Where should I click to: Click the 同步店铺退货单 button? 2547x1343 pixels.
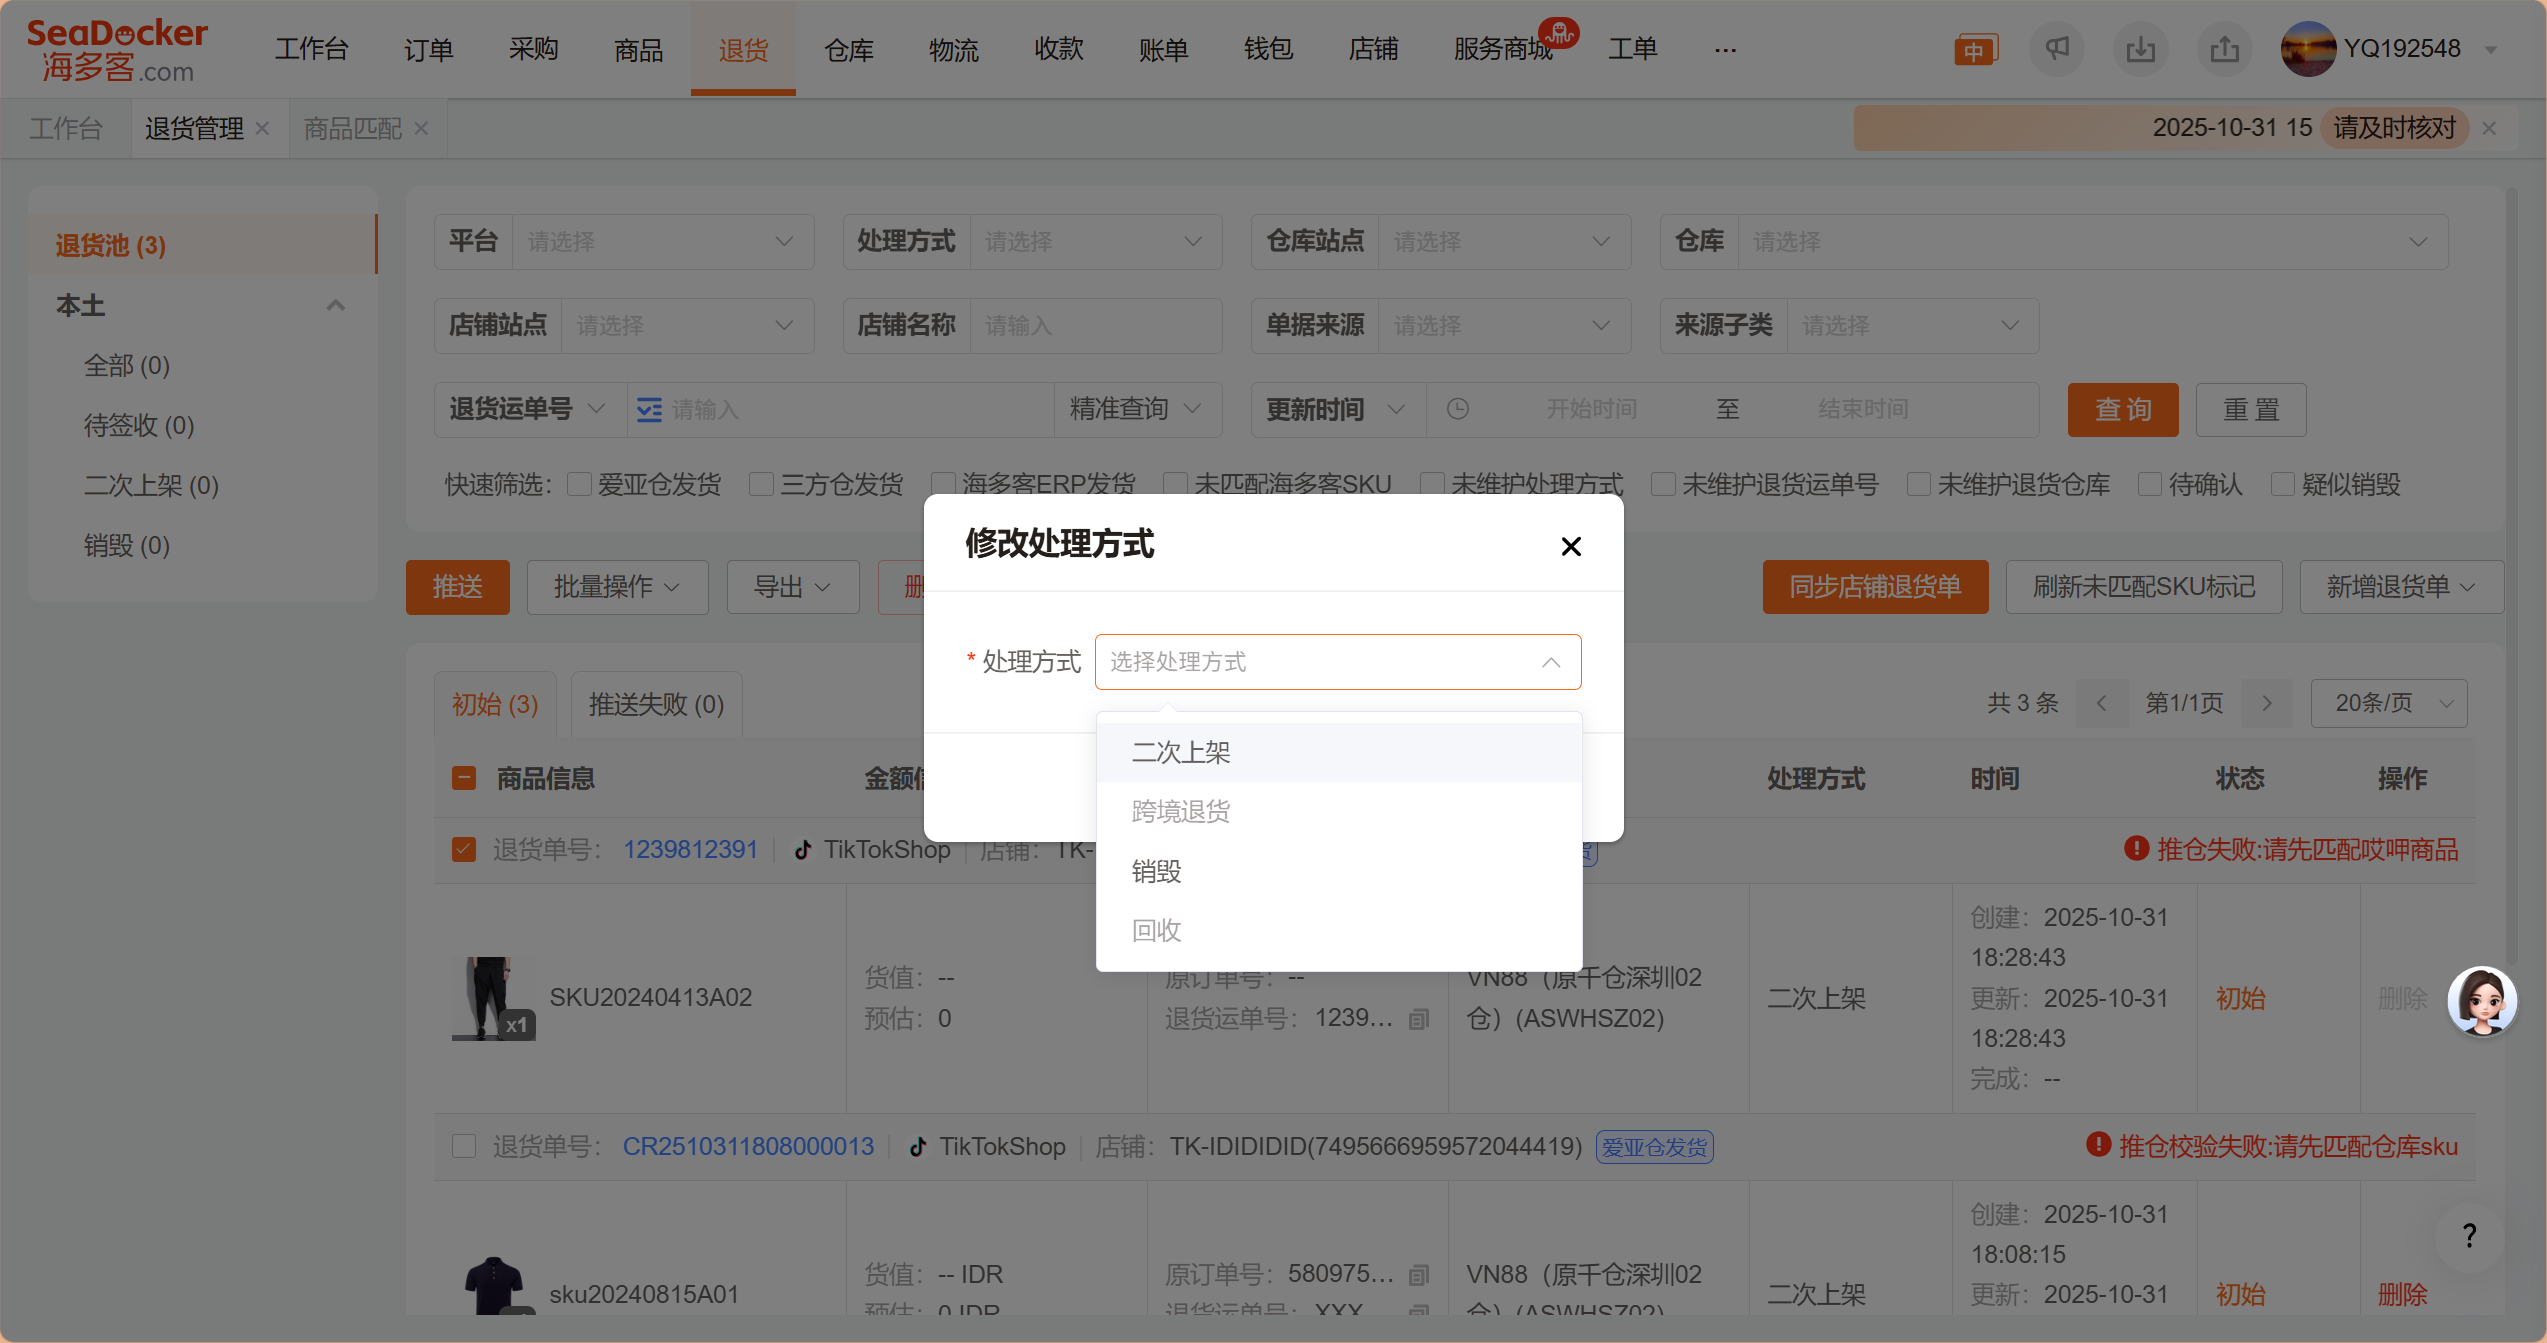(x=1874, y=587)
